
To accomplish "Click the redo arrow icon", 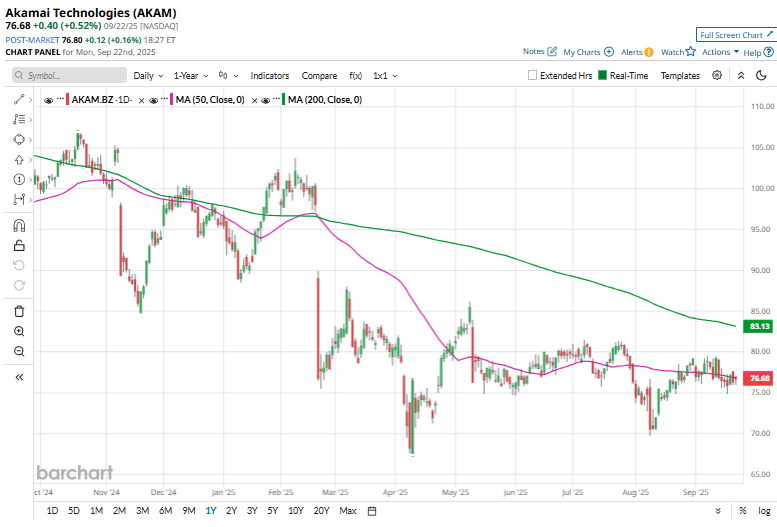I will tap(19, 285).
